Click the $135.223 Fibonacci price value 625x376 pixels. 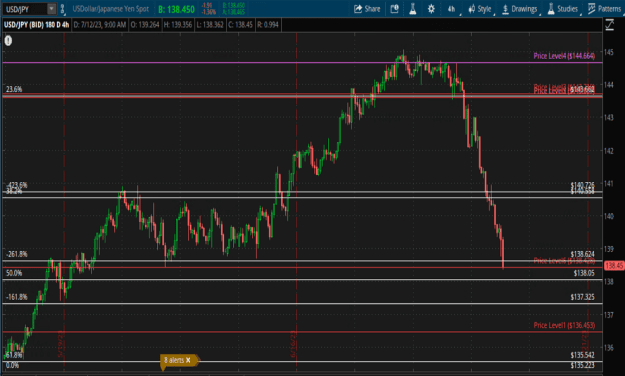[x=582, y=365]
